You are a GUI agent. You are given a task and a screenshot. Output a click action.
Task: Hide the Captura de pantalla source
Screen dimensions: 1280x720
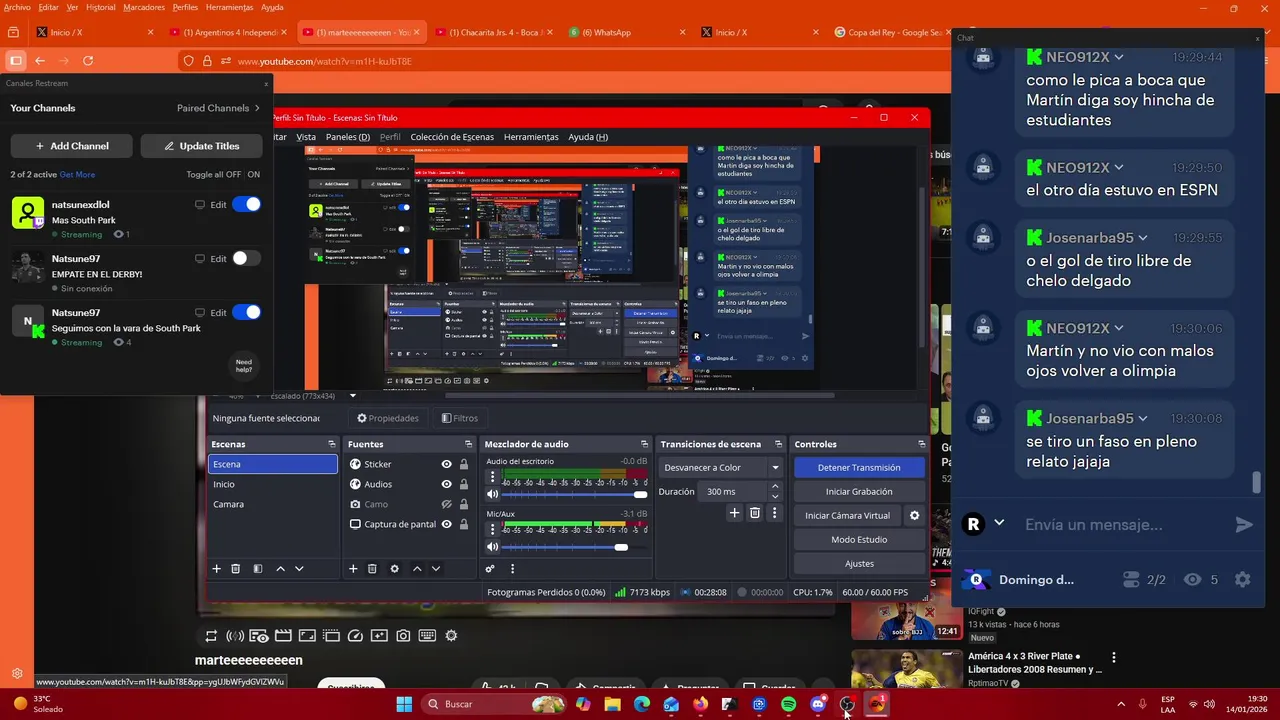[x=446, y=524]
